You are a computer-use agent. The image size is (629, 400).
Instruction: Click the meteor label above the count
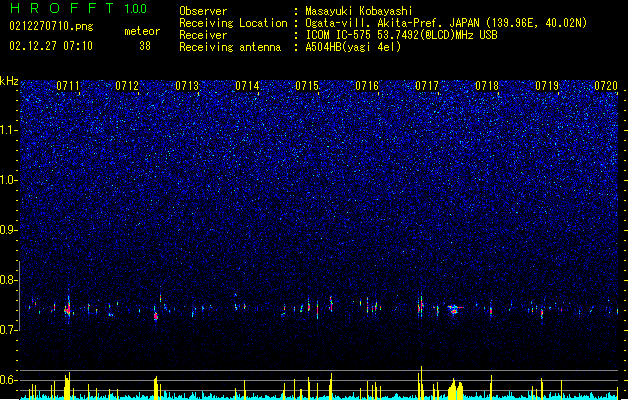pyautogui.click(x=142, y=31)
